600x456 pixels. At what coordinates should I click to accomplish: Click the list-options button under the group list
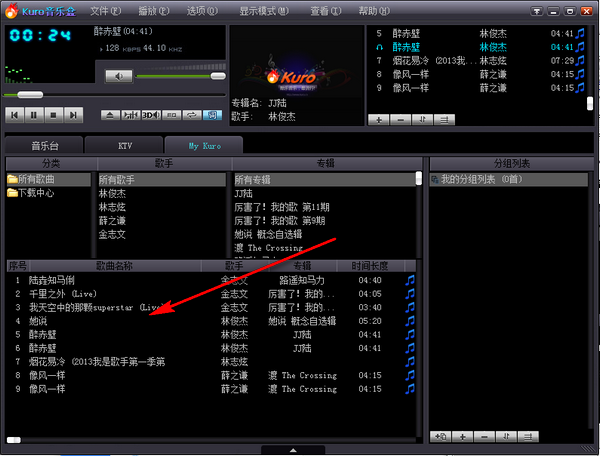click(528, 436)
